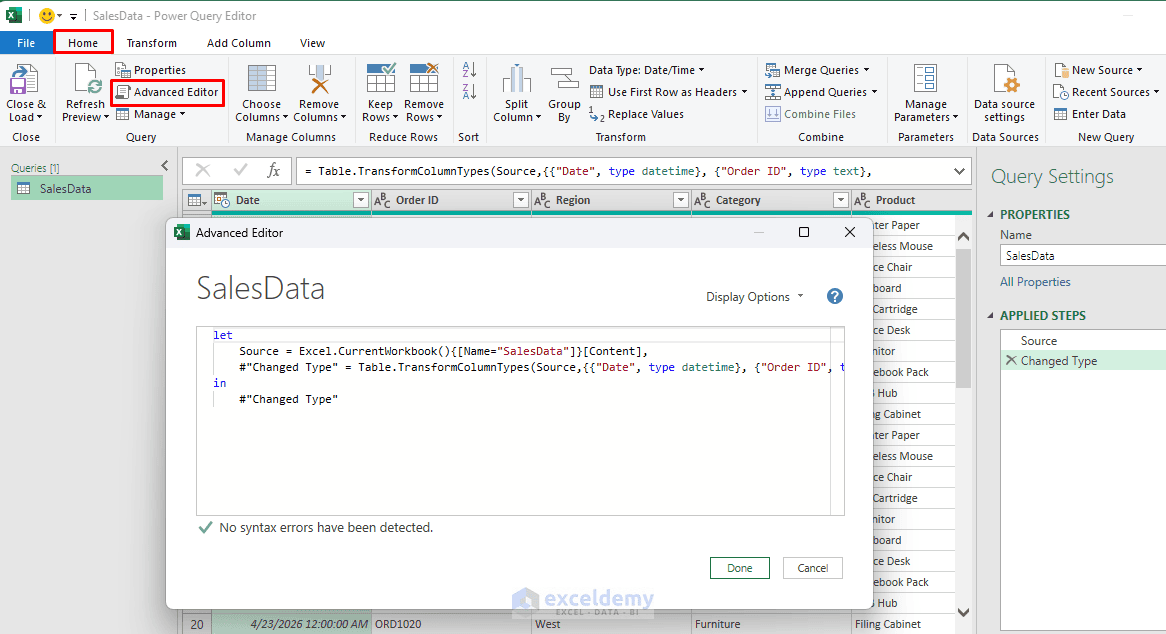1166x634 pixels.
Task: Confirm the formula with the checkmark icon
Action: coord(239,171)
